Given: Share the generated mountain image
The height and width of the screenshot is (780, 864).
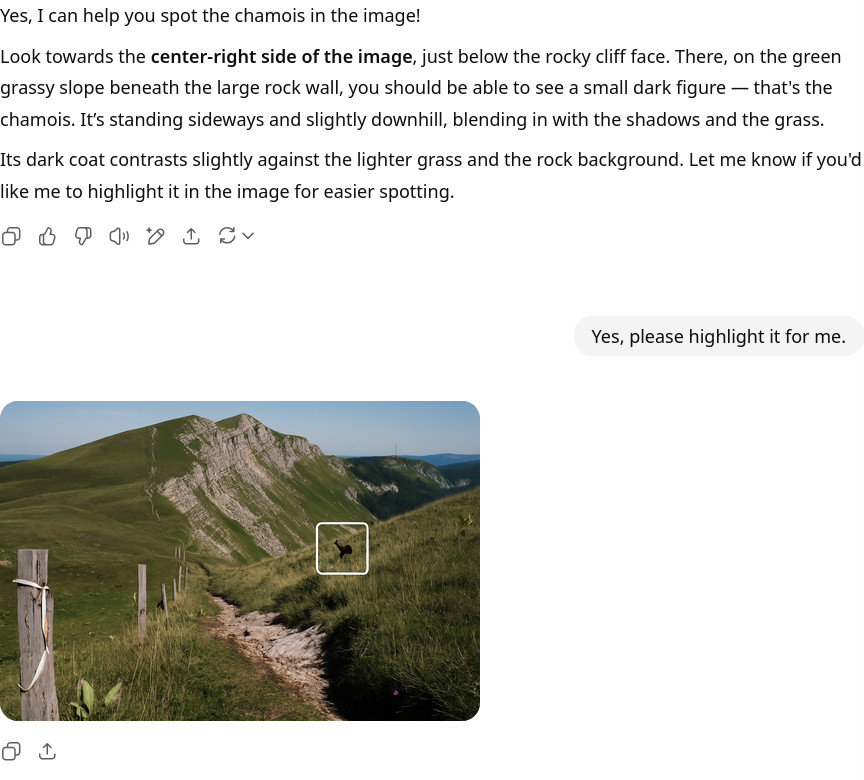Looking at the screenshot, I should tap(47, 751).
